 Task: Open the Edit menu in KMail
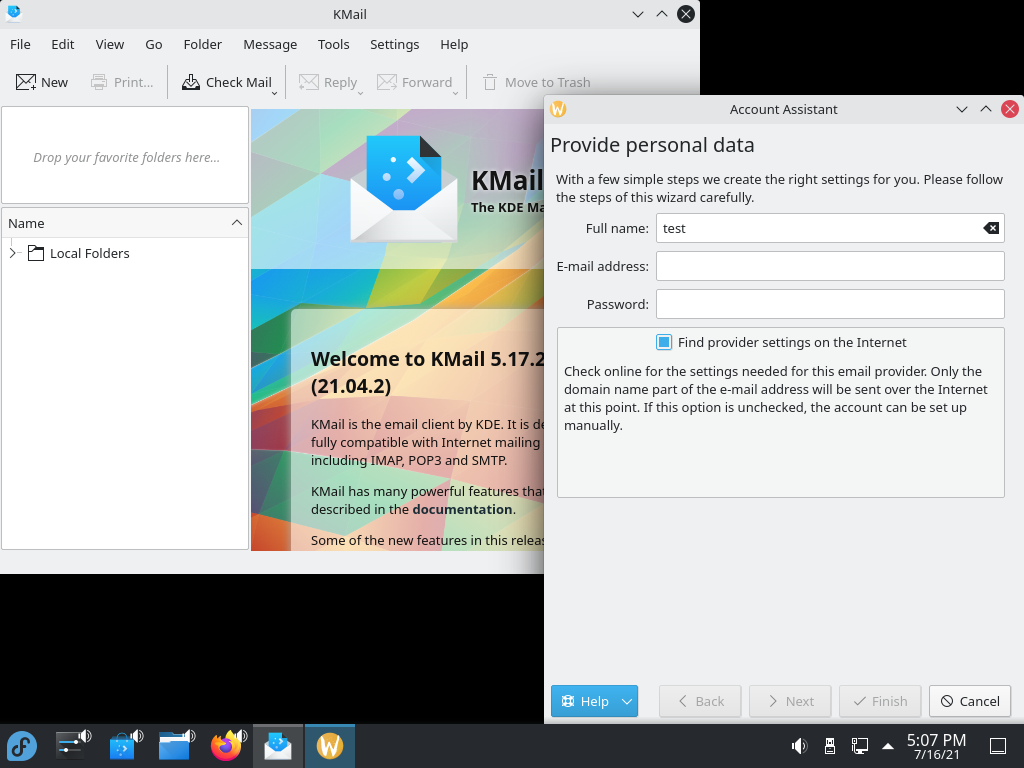[63, 44]
